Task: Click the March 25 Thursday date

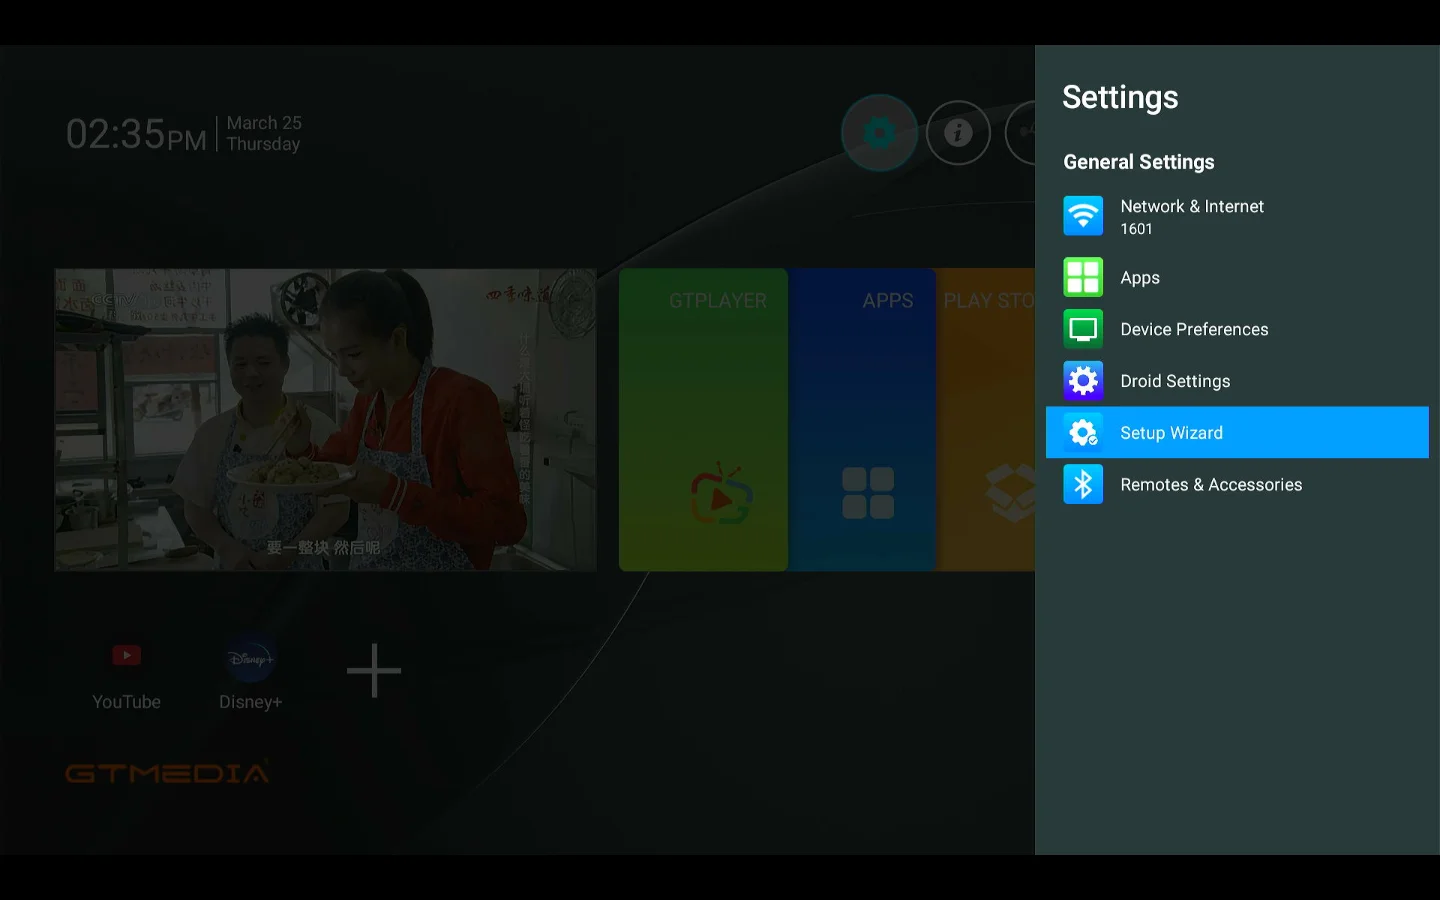Action: (x=263, y=133)
